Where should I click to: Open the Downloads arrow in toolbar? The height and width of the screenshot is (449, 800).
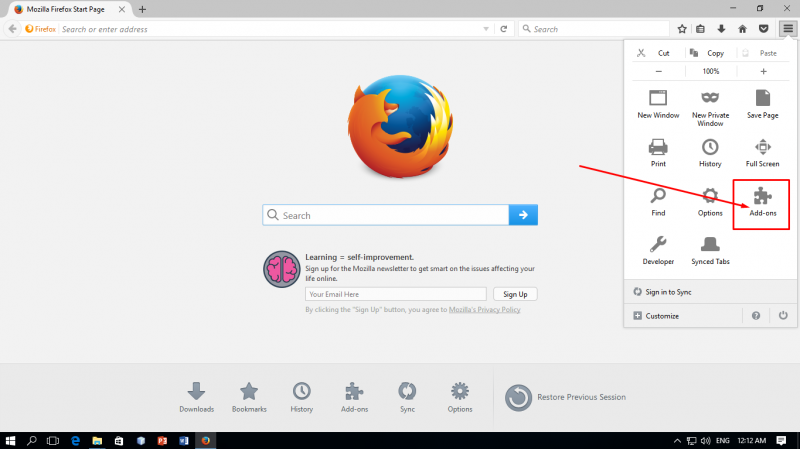[x=721, y=29]
